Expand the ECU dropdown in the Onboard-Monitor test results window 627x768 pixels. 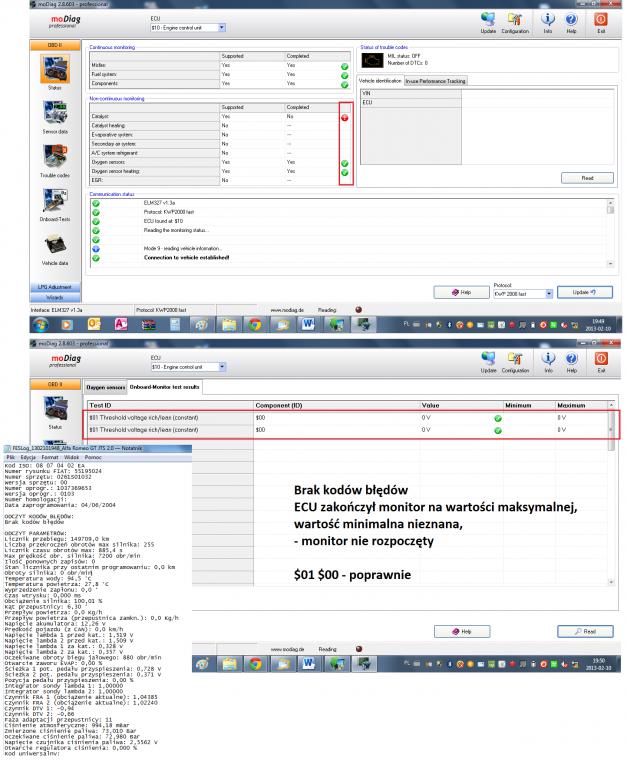coord(222,367)
